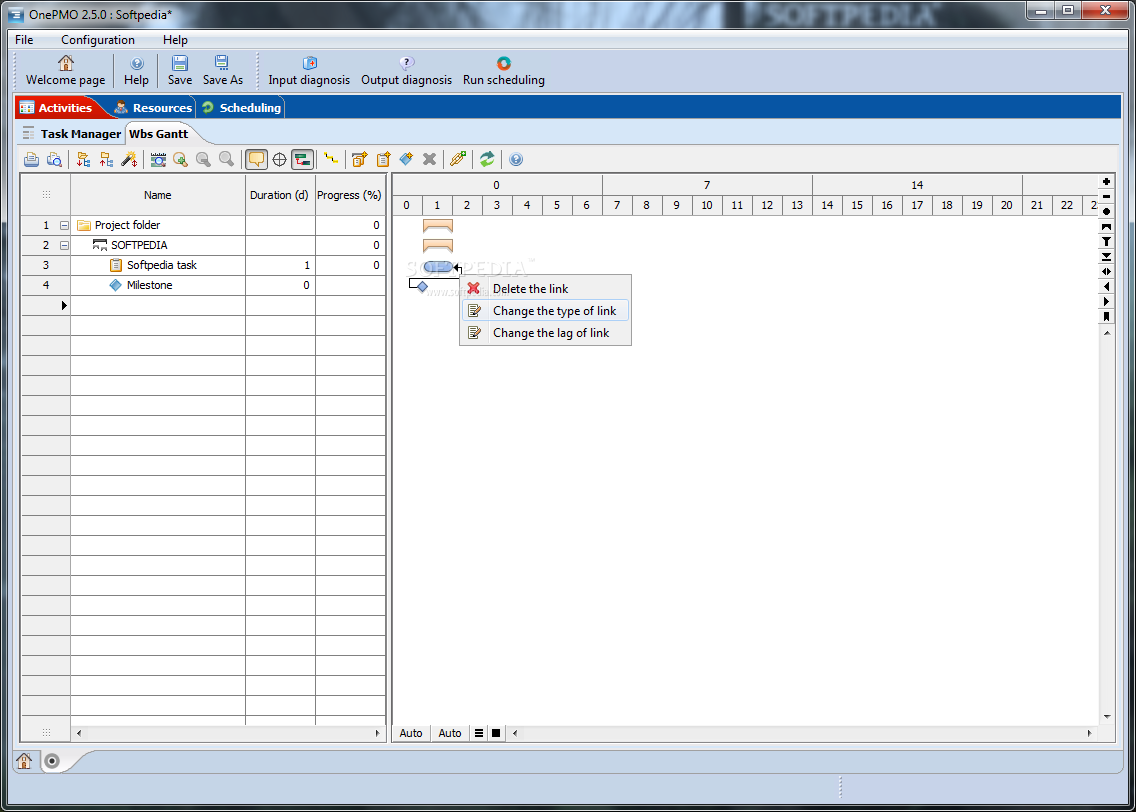Click the funnel filter button on side strip
Image resolution: width=1136 pixels, height=812 pixels.
[1106, 242]
